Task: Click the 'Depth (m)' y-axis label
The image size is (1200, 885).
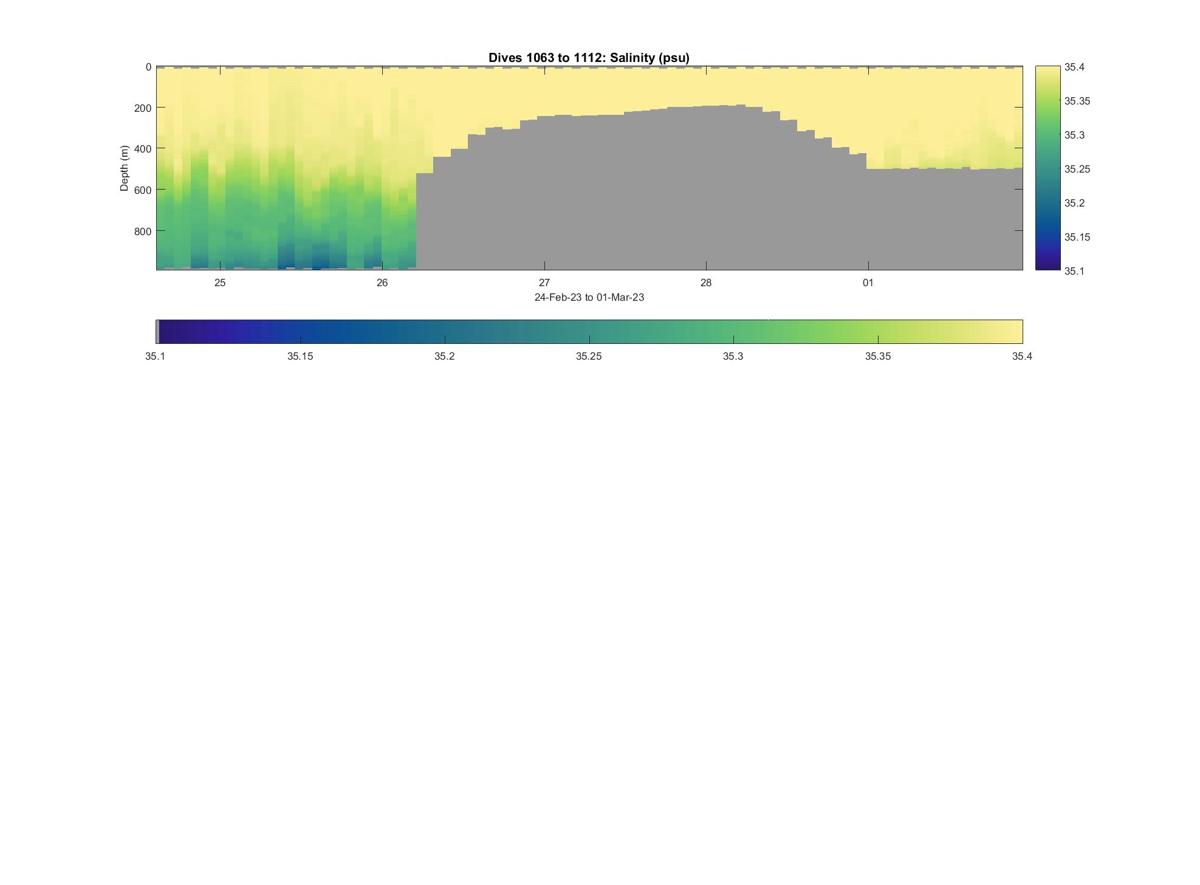Action: [125, 168]
